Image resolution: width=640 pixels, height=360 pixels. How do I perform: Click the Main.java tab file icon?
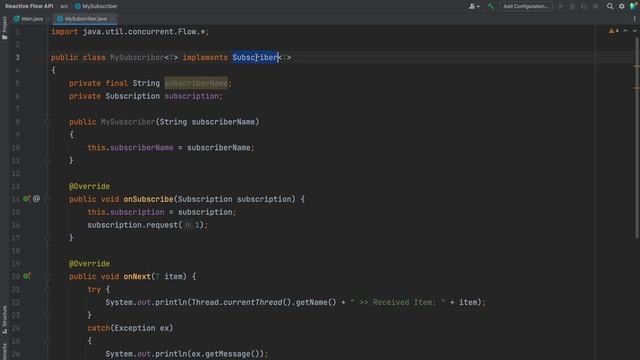pyautogui.click(x=17, y=19)
